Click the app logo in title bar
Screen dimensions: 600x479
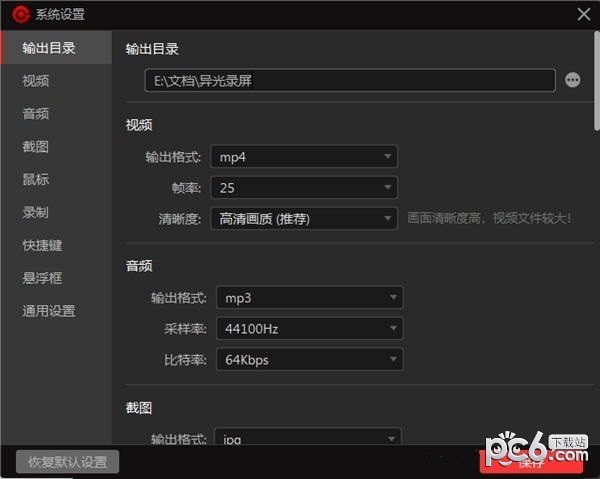tap(18, 14)
